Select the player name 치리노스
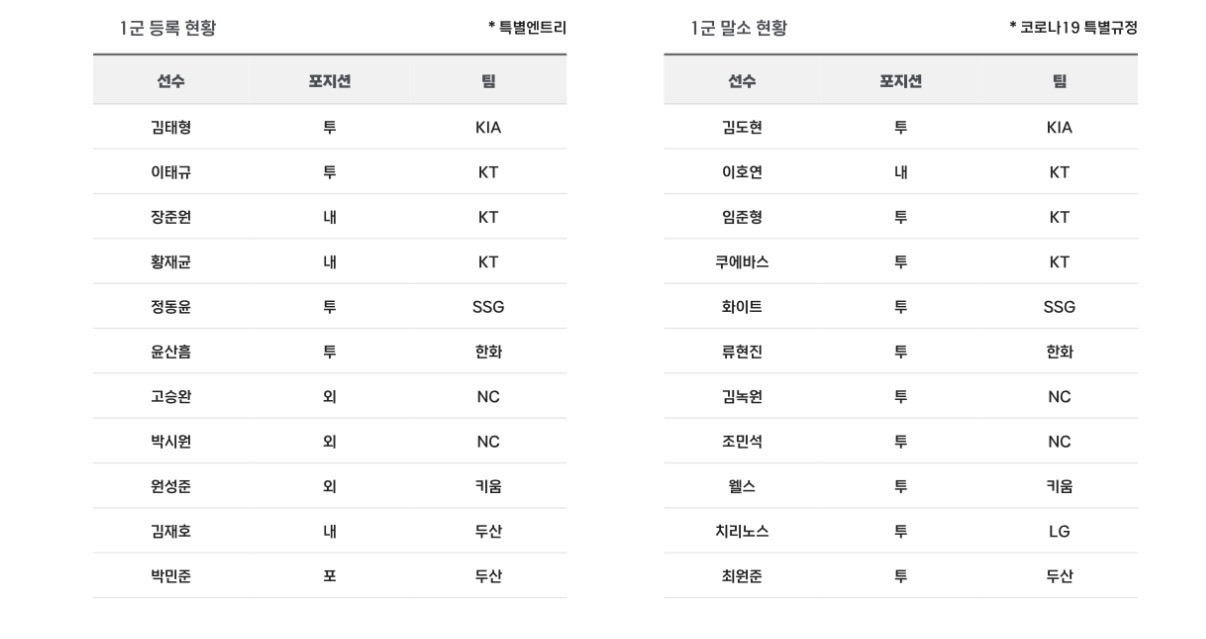 (742, 531)
